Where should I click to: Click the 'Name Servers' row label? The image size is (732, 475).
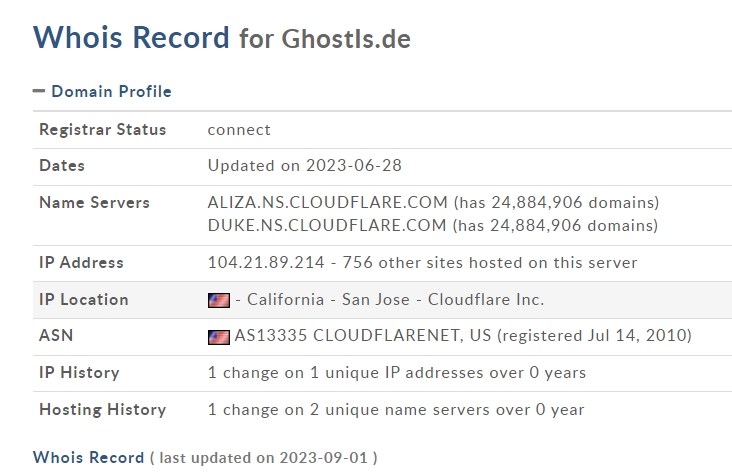point(94,202)
